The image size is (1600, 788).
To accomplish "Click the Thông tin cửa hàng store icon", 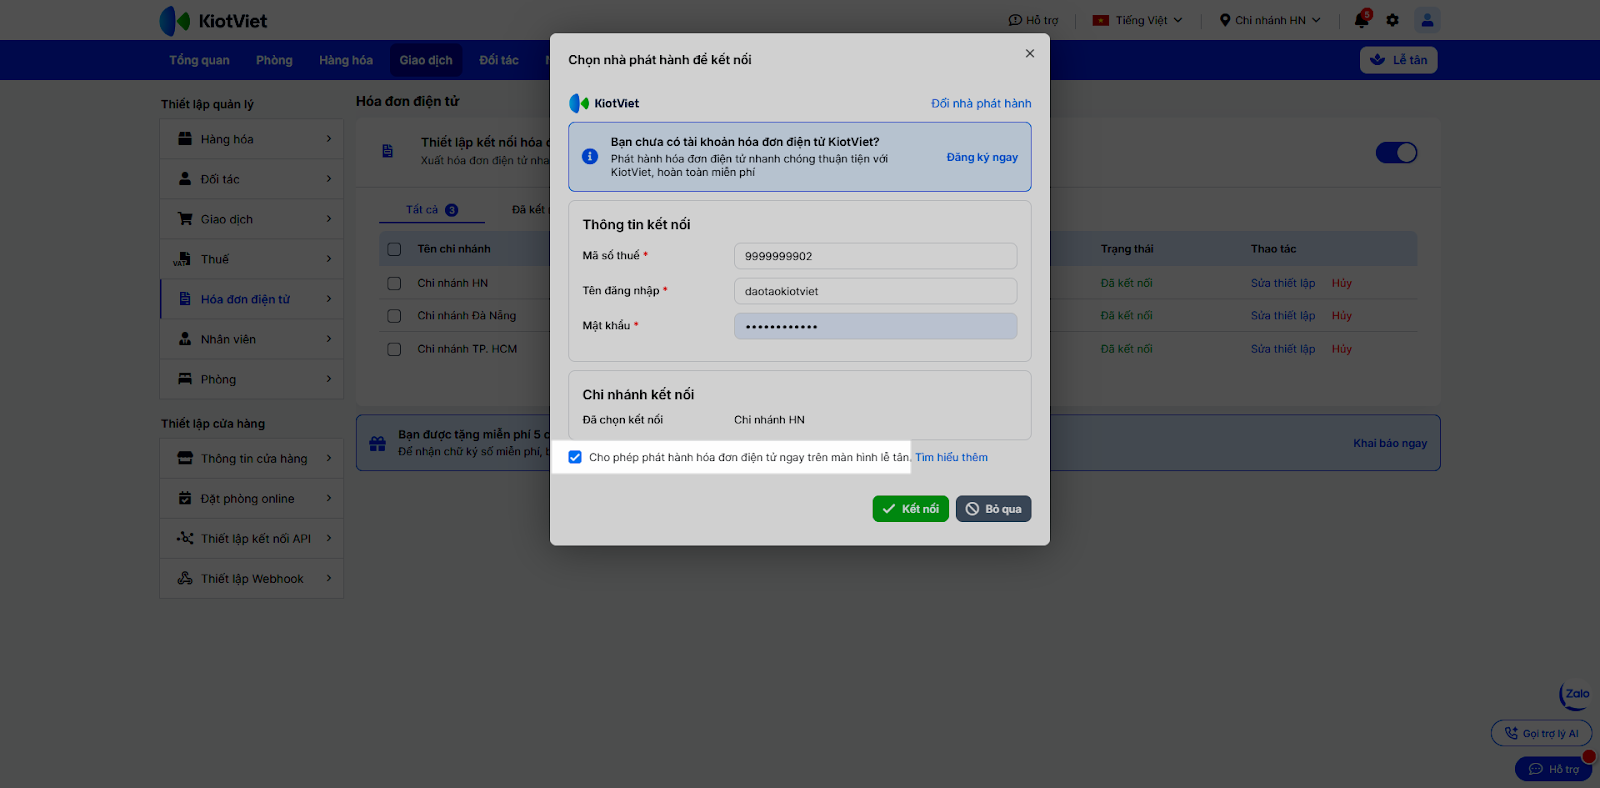I will [185, 458].
